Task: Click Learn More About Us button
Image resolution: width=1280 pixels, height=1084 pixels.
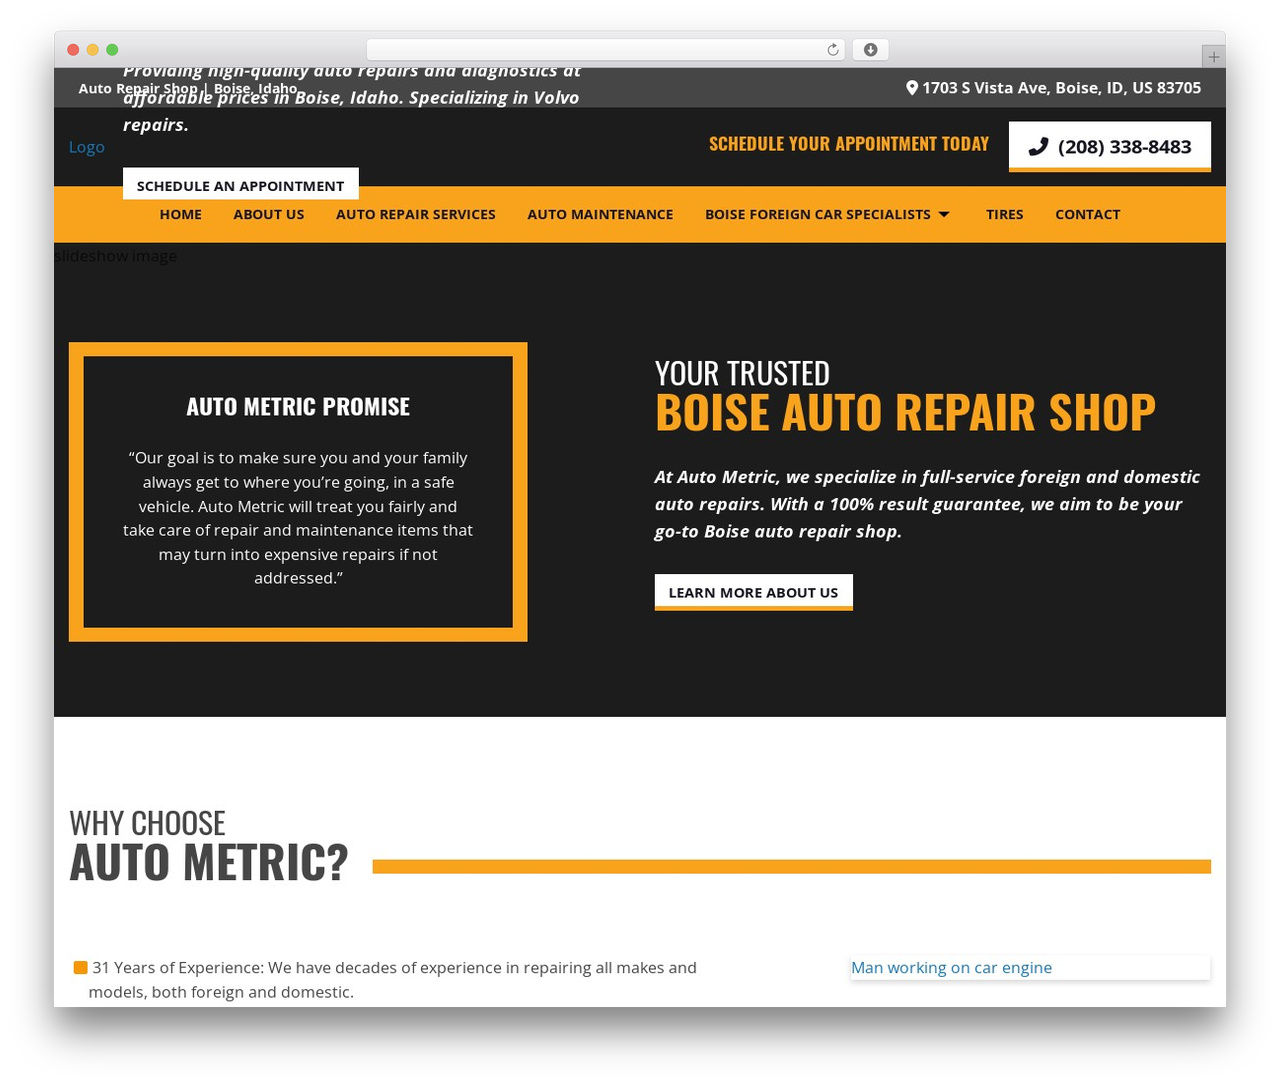Action: pyautogui.click(x=753, y=592)
